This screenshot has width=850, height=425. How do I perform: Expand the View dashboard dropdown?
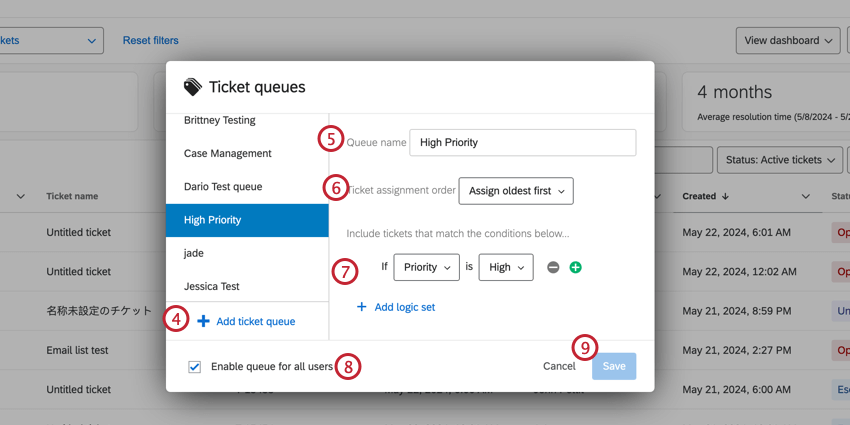click(788, 41)
